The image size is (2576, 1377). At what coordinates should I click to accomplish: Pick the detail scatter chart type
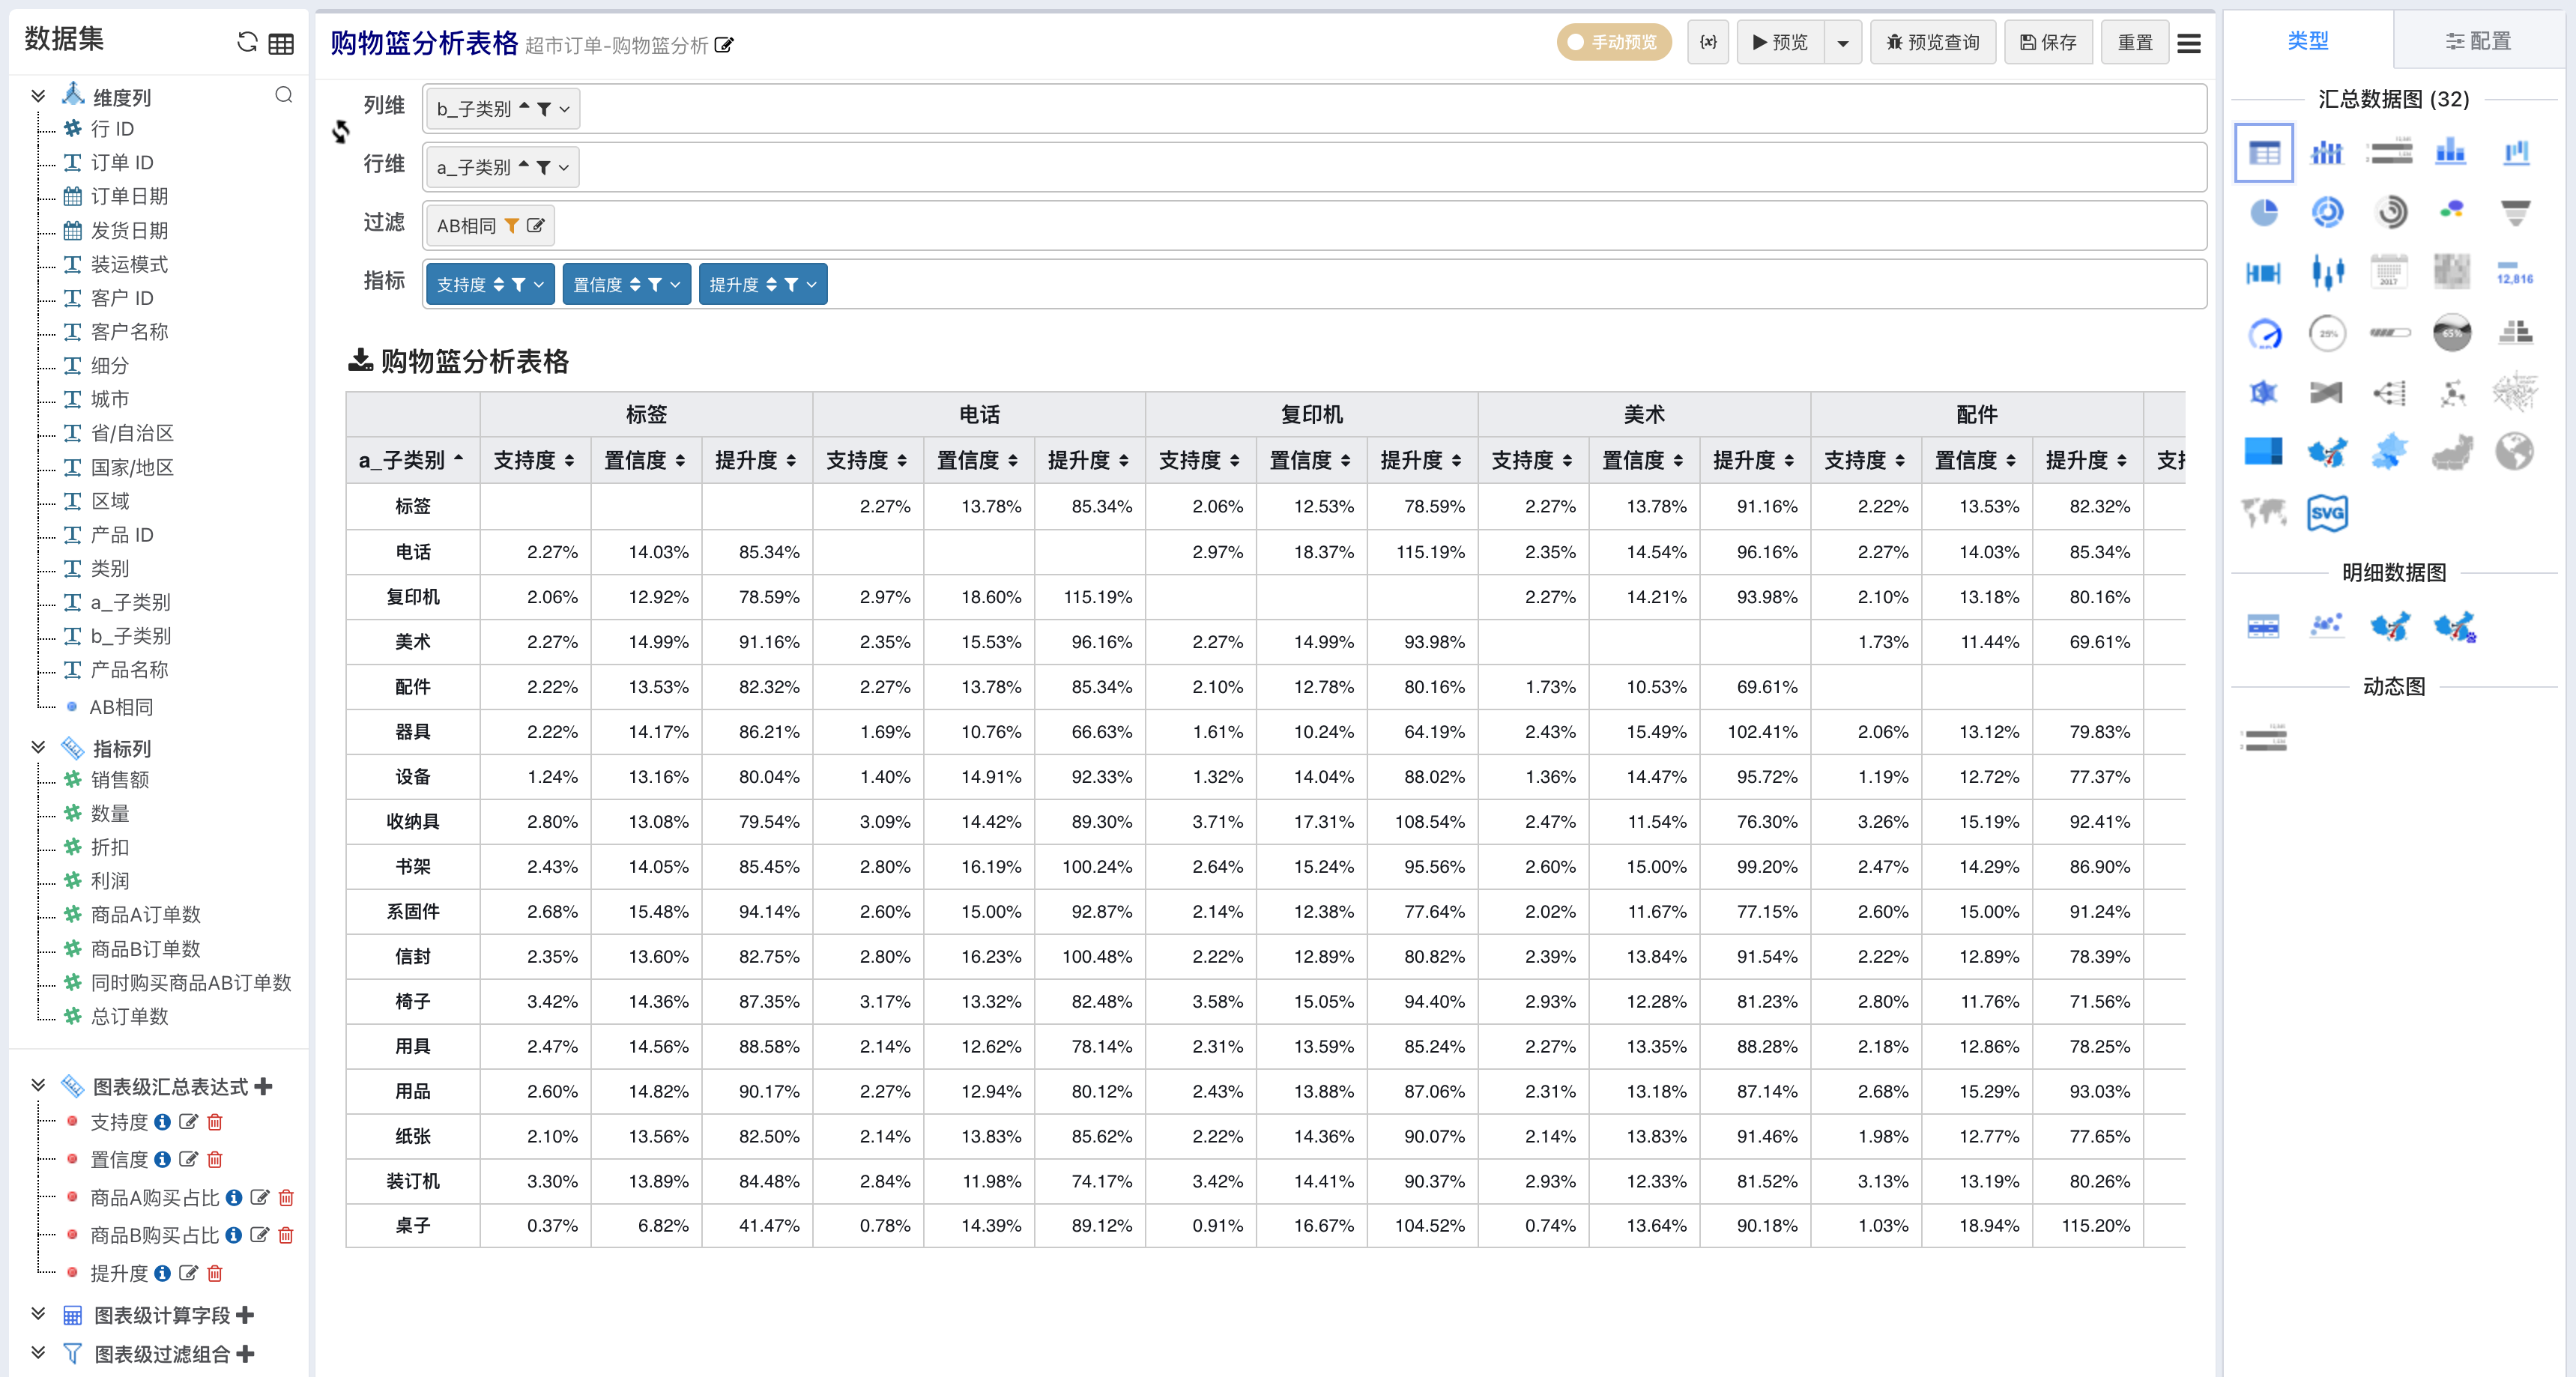click(2326, 626)
